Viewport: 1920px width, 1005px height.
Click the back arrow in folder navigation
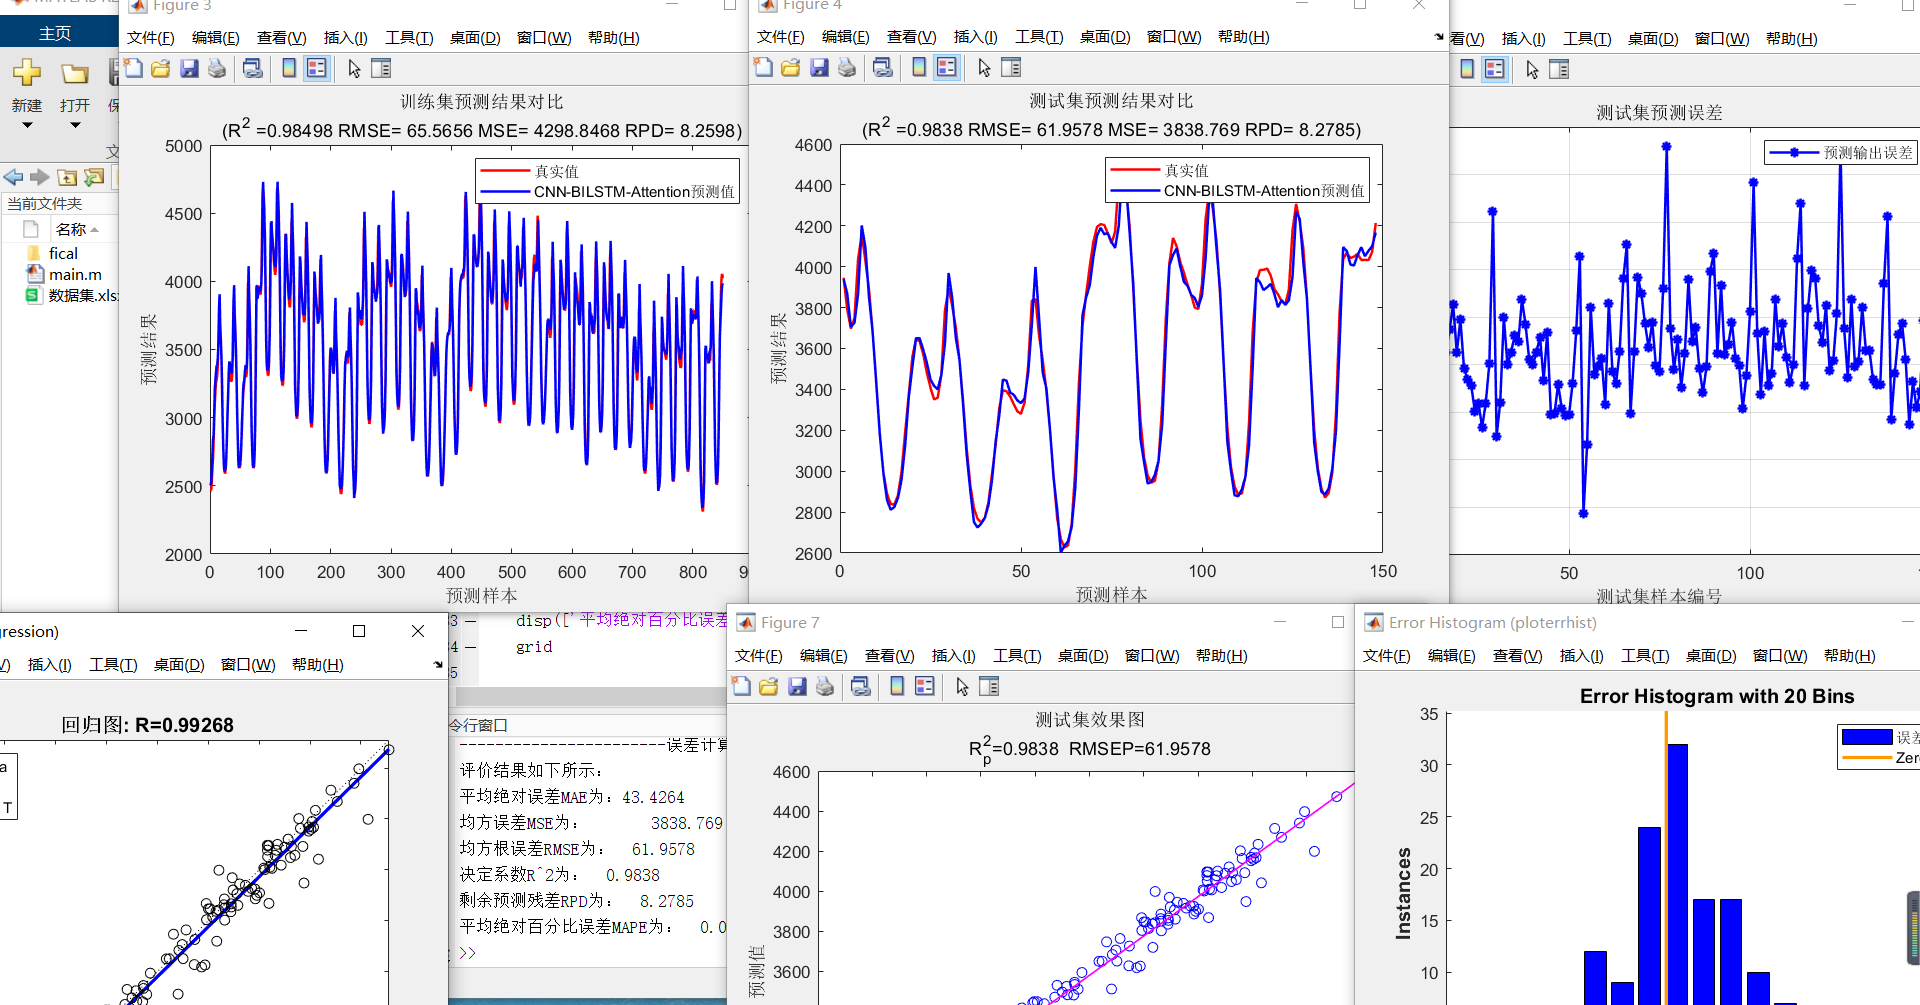coord(14,178)
